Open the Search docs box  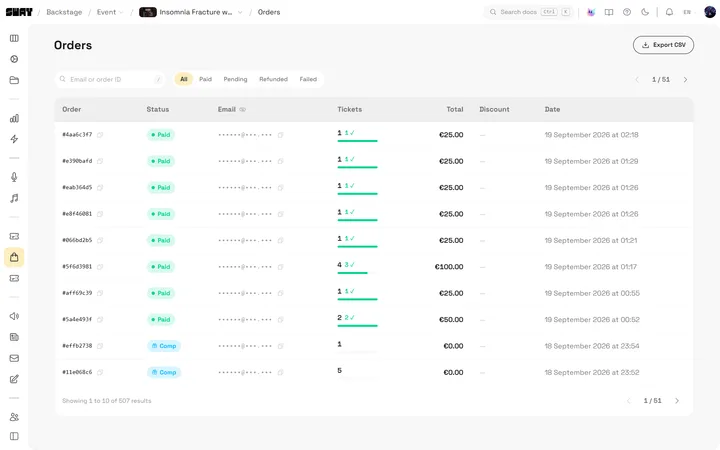[x=529, y=12]
